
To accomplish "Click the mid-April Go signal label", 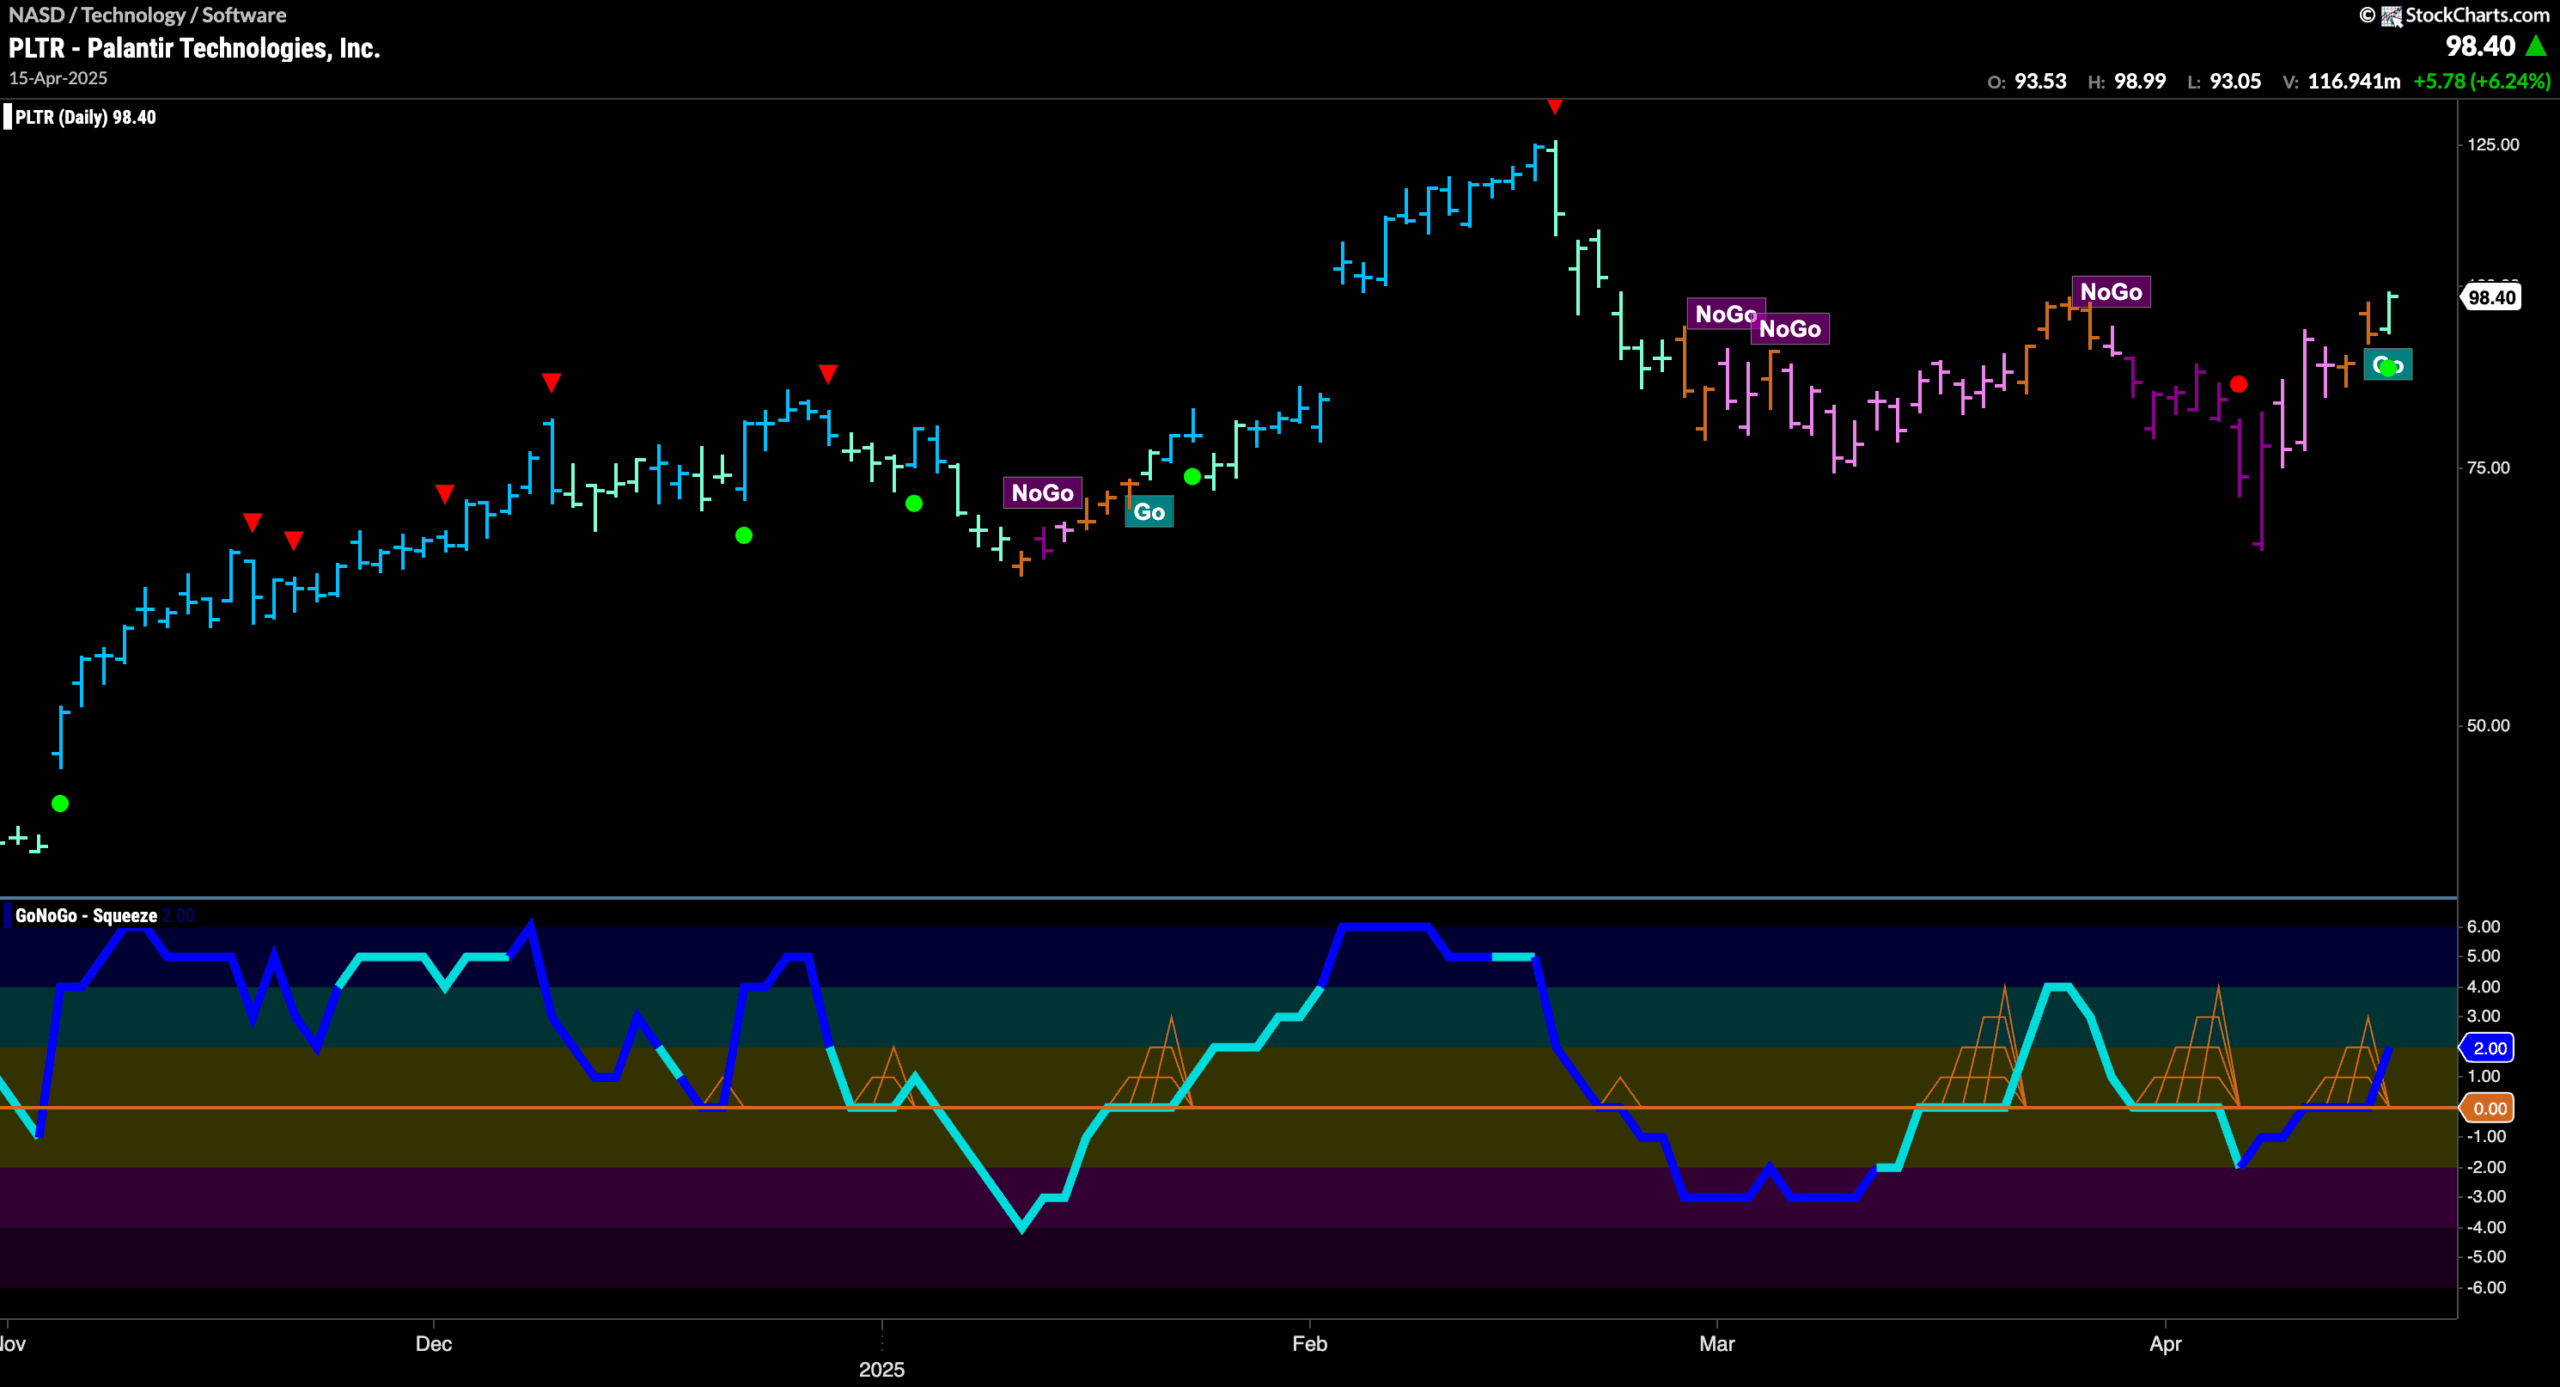I will coord(2388,365).
